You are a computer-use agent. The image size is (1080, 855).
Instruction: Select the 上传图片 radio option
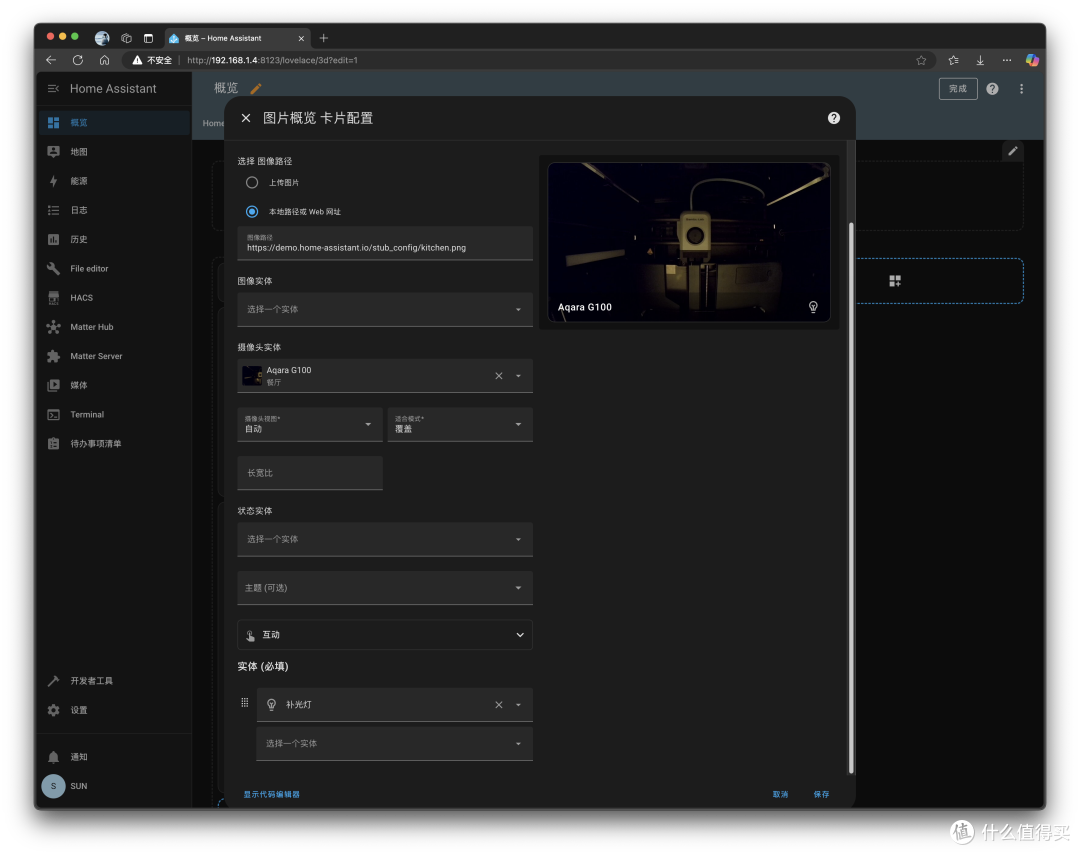(x=252, y=183)
